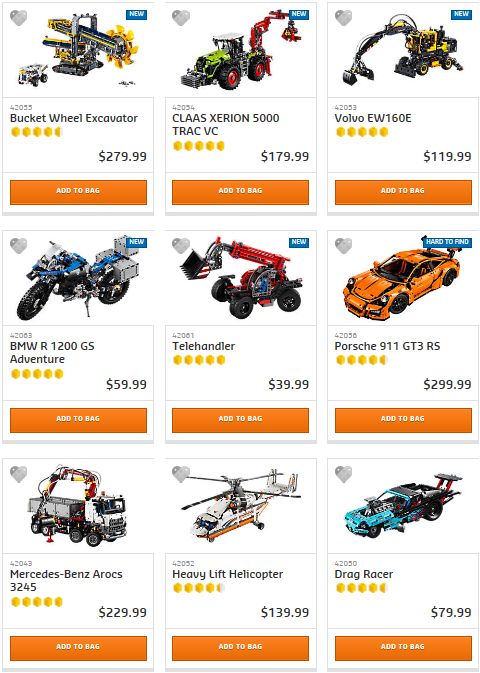View star rating of Drag Racer
The image size is (480, 673).
(362, 588)
